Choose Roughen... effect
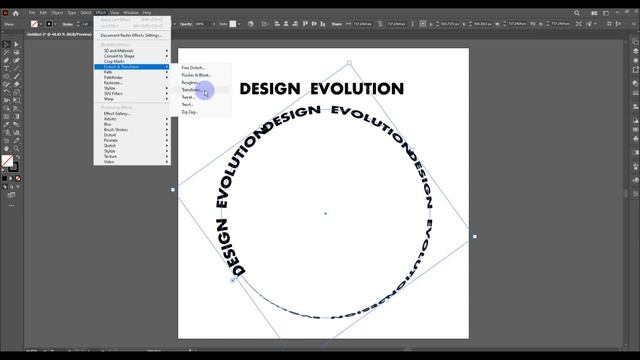The height and width of the screenshot is (360, 640). pos(200,82)
